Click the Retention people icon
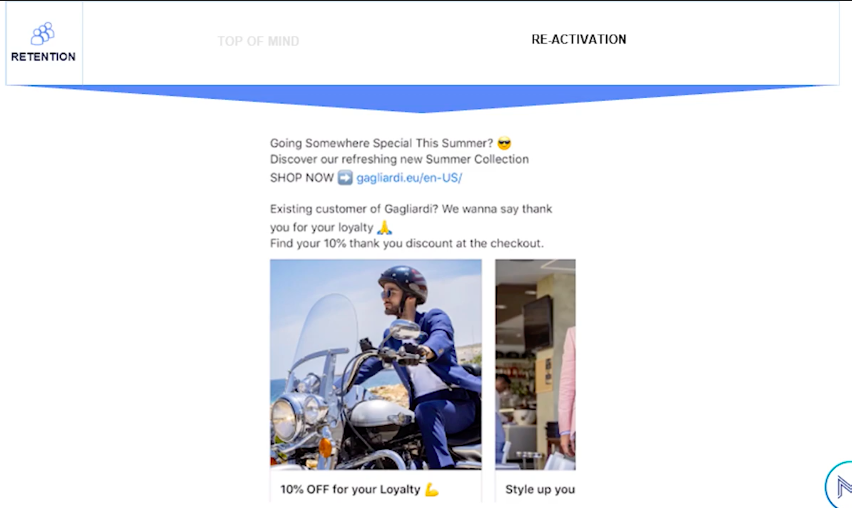The height and width of the screenshot is (508, 852). tap(42, 34)
